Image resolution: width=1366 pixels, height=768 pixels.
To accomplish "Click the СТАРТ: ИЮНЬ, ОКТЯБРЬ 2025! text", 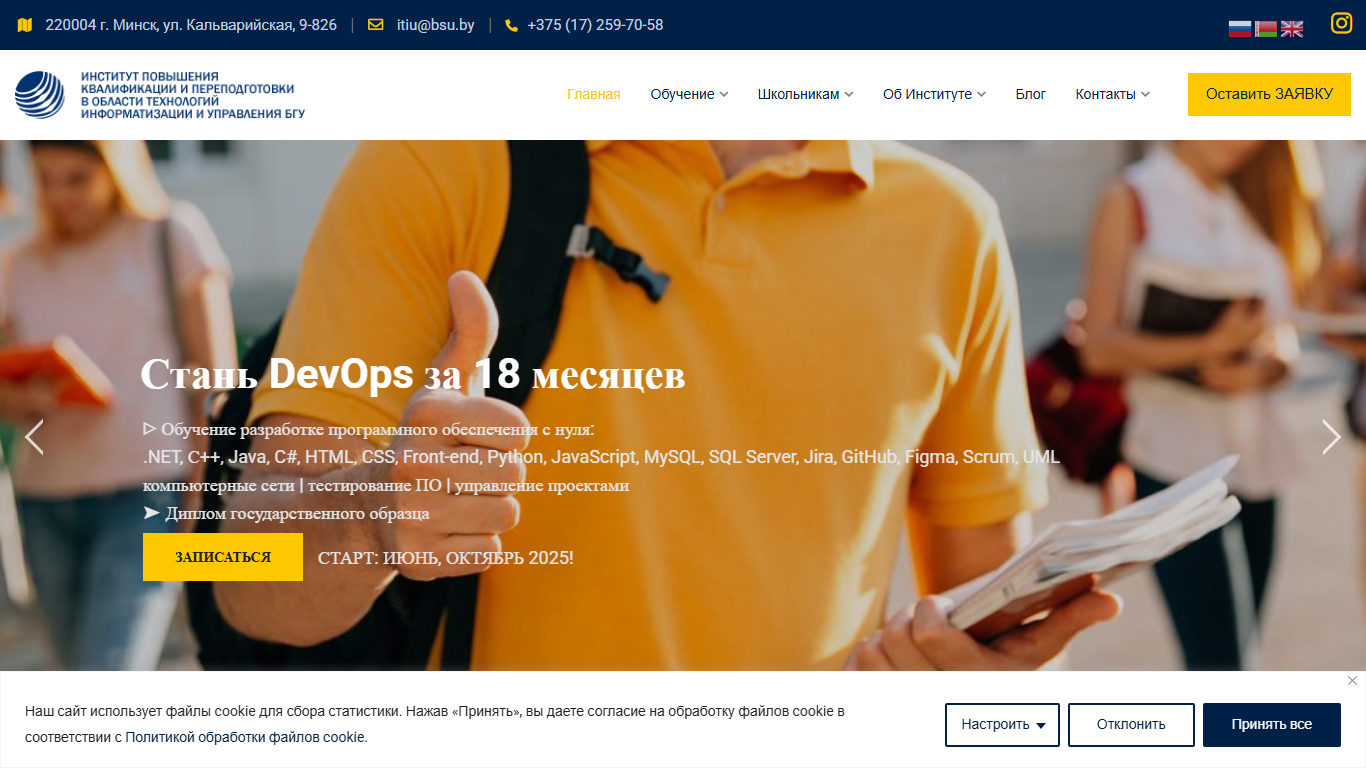I will coord(446,557).
